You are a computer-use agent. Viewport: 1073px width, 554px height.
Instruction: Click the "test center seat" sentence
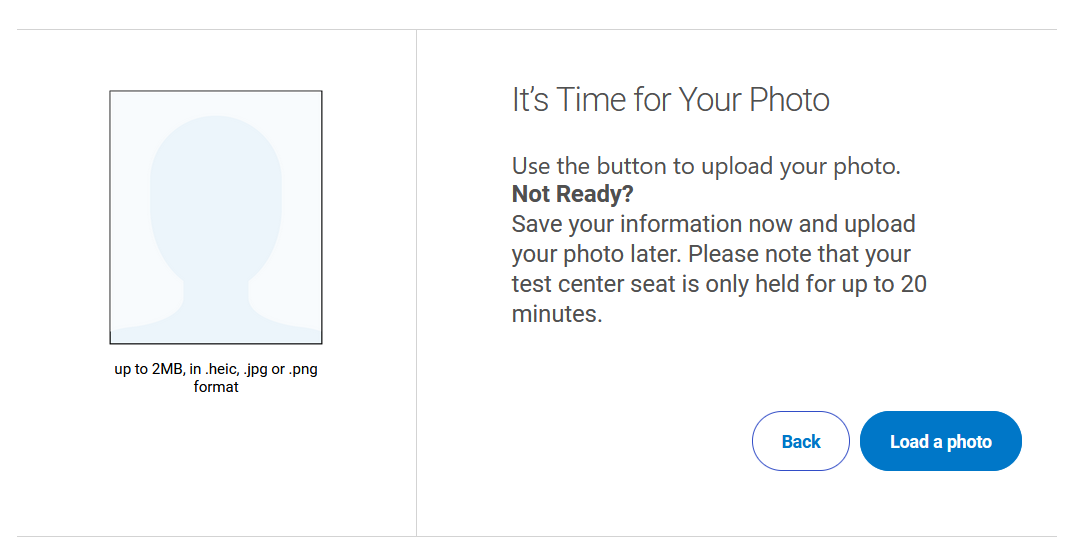[719, 284]
